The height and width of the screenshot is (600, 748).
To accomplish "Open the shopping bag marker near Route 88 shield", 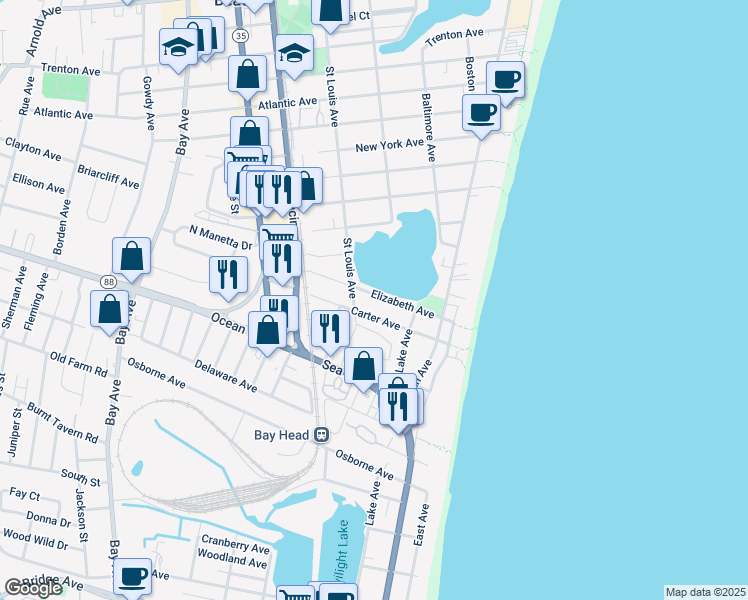I will (x=131, y=258).
